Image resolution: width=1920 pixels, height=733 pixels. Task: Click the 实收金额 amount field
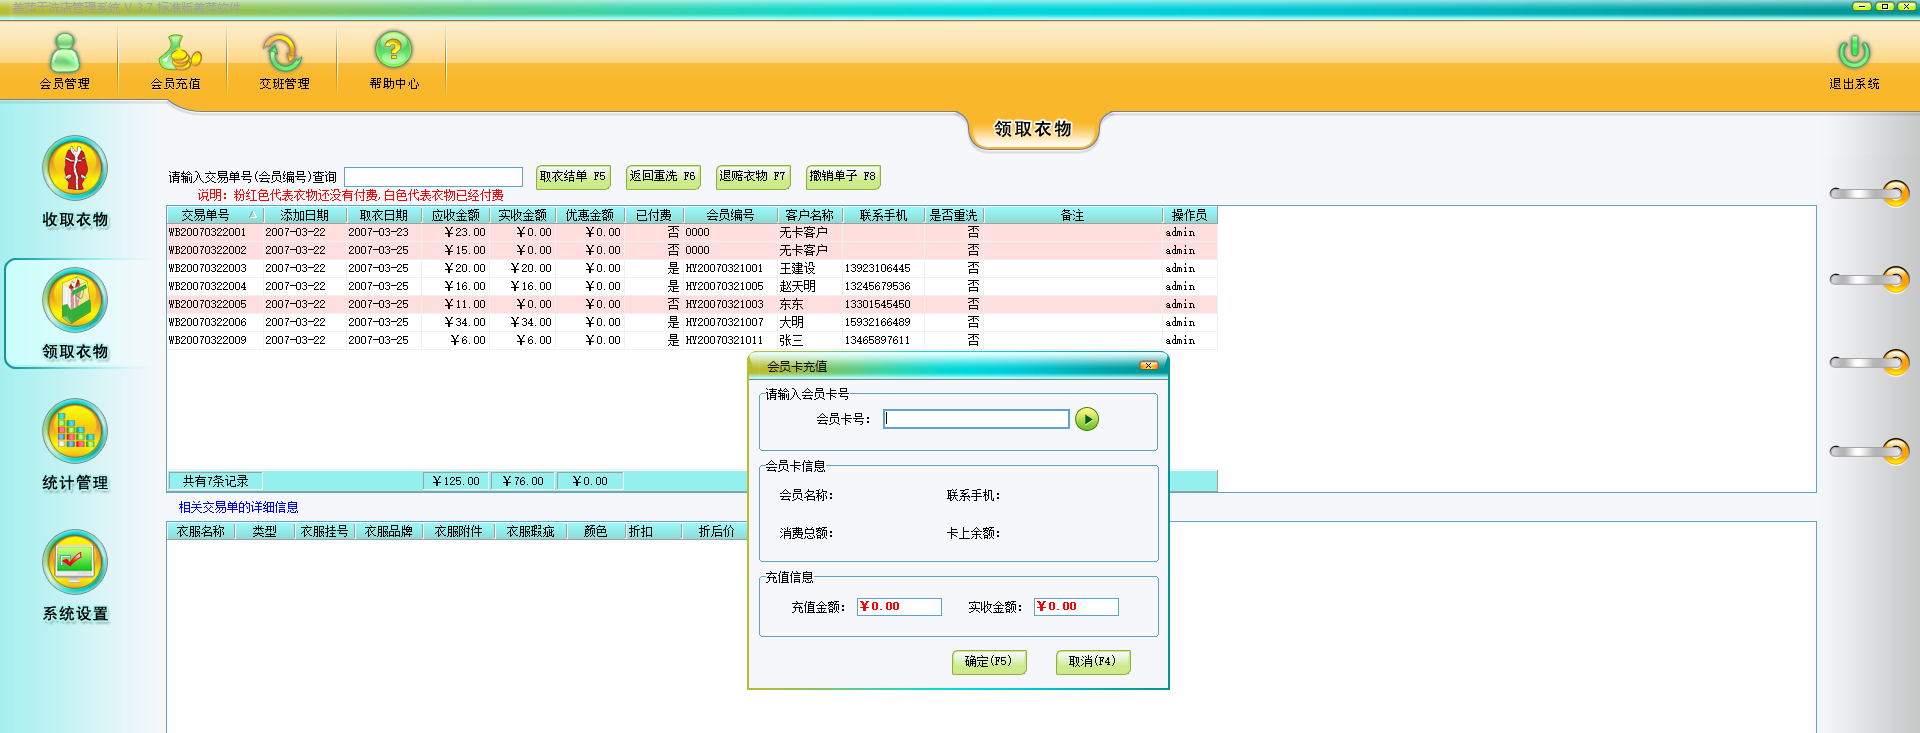pyautogui.click(x=1076, y=607)
